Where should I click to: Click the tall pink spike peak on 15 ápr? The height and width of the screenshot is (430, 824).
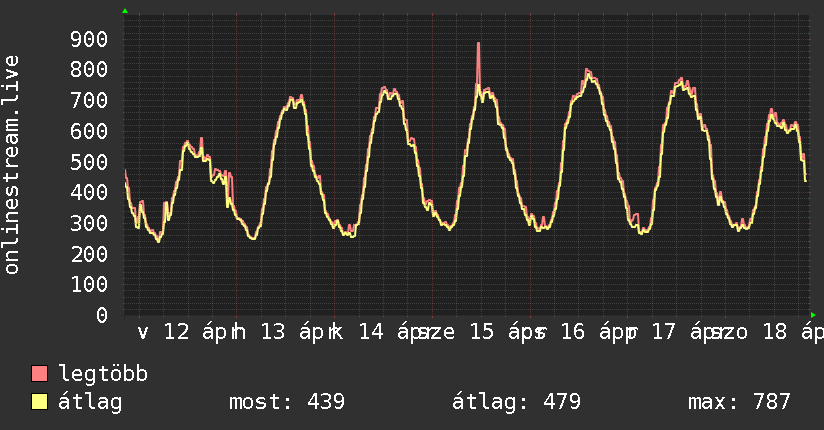478,45
